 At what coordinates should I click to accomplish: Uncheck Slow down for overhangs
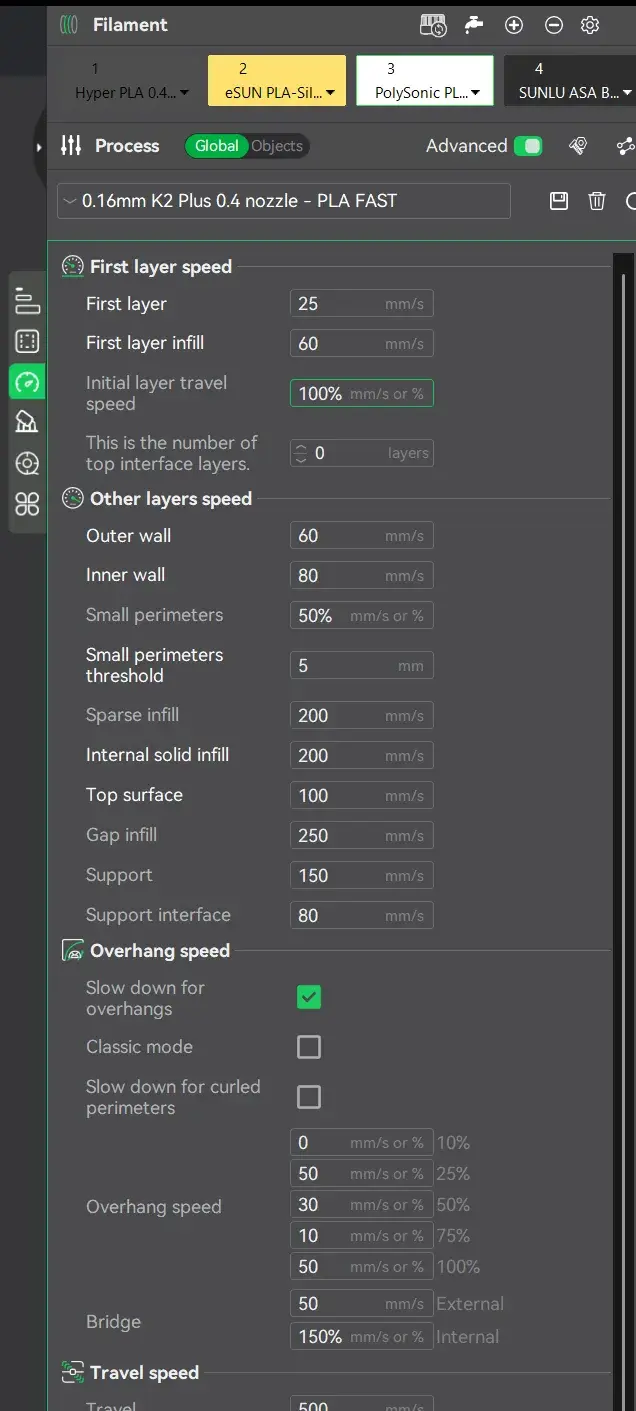[x=309, y=997]
